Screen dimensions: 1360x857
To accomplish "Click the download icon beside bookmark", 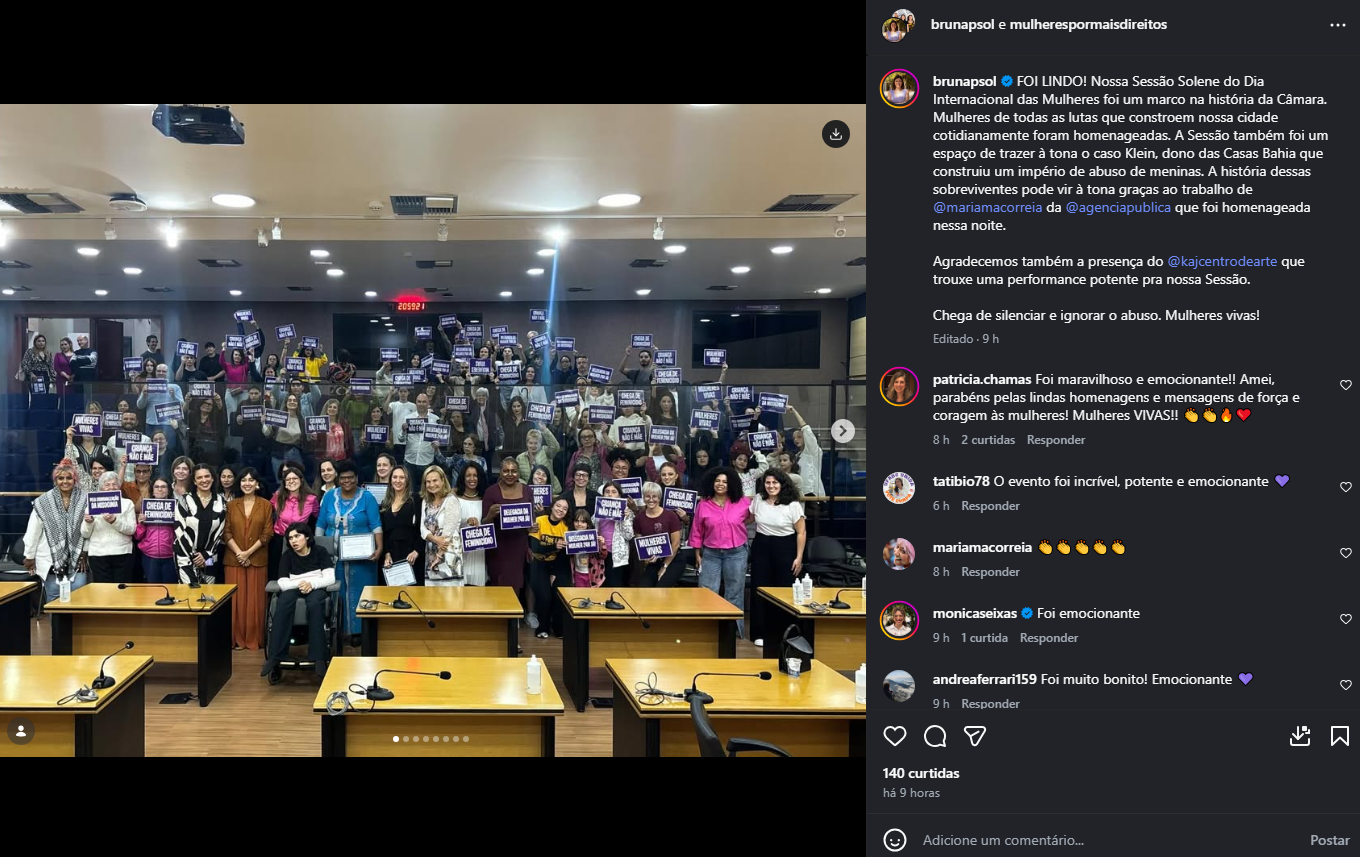I will click(1300, 737).
